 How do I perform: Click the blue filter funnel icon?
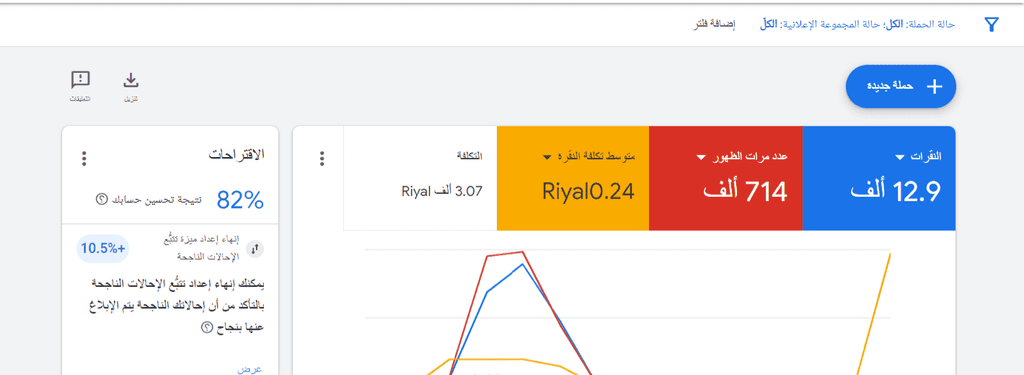pos(991,25)
